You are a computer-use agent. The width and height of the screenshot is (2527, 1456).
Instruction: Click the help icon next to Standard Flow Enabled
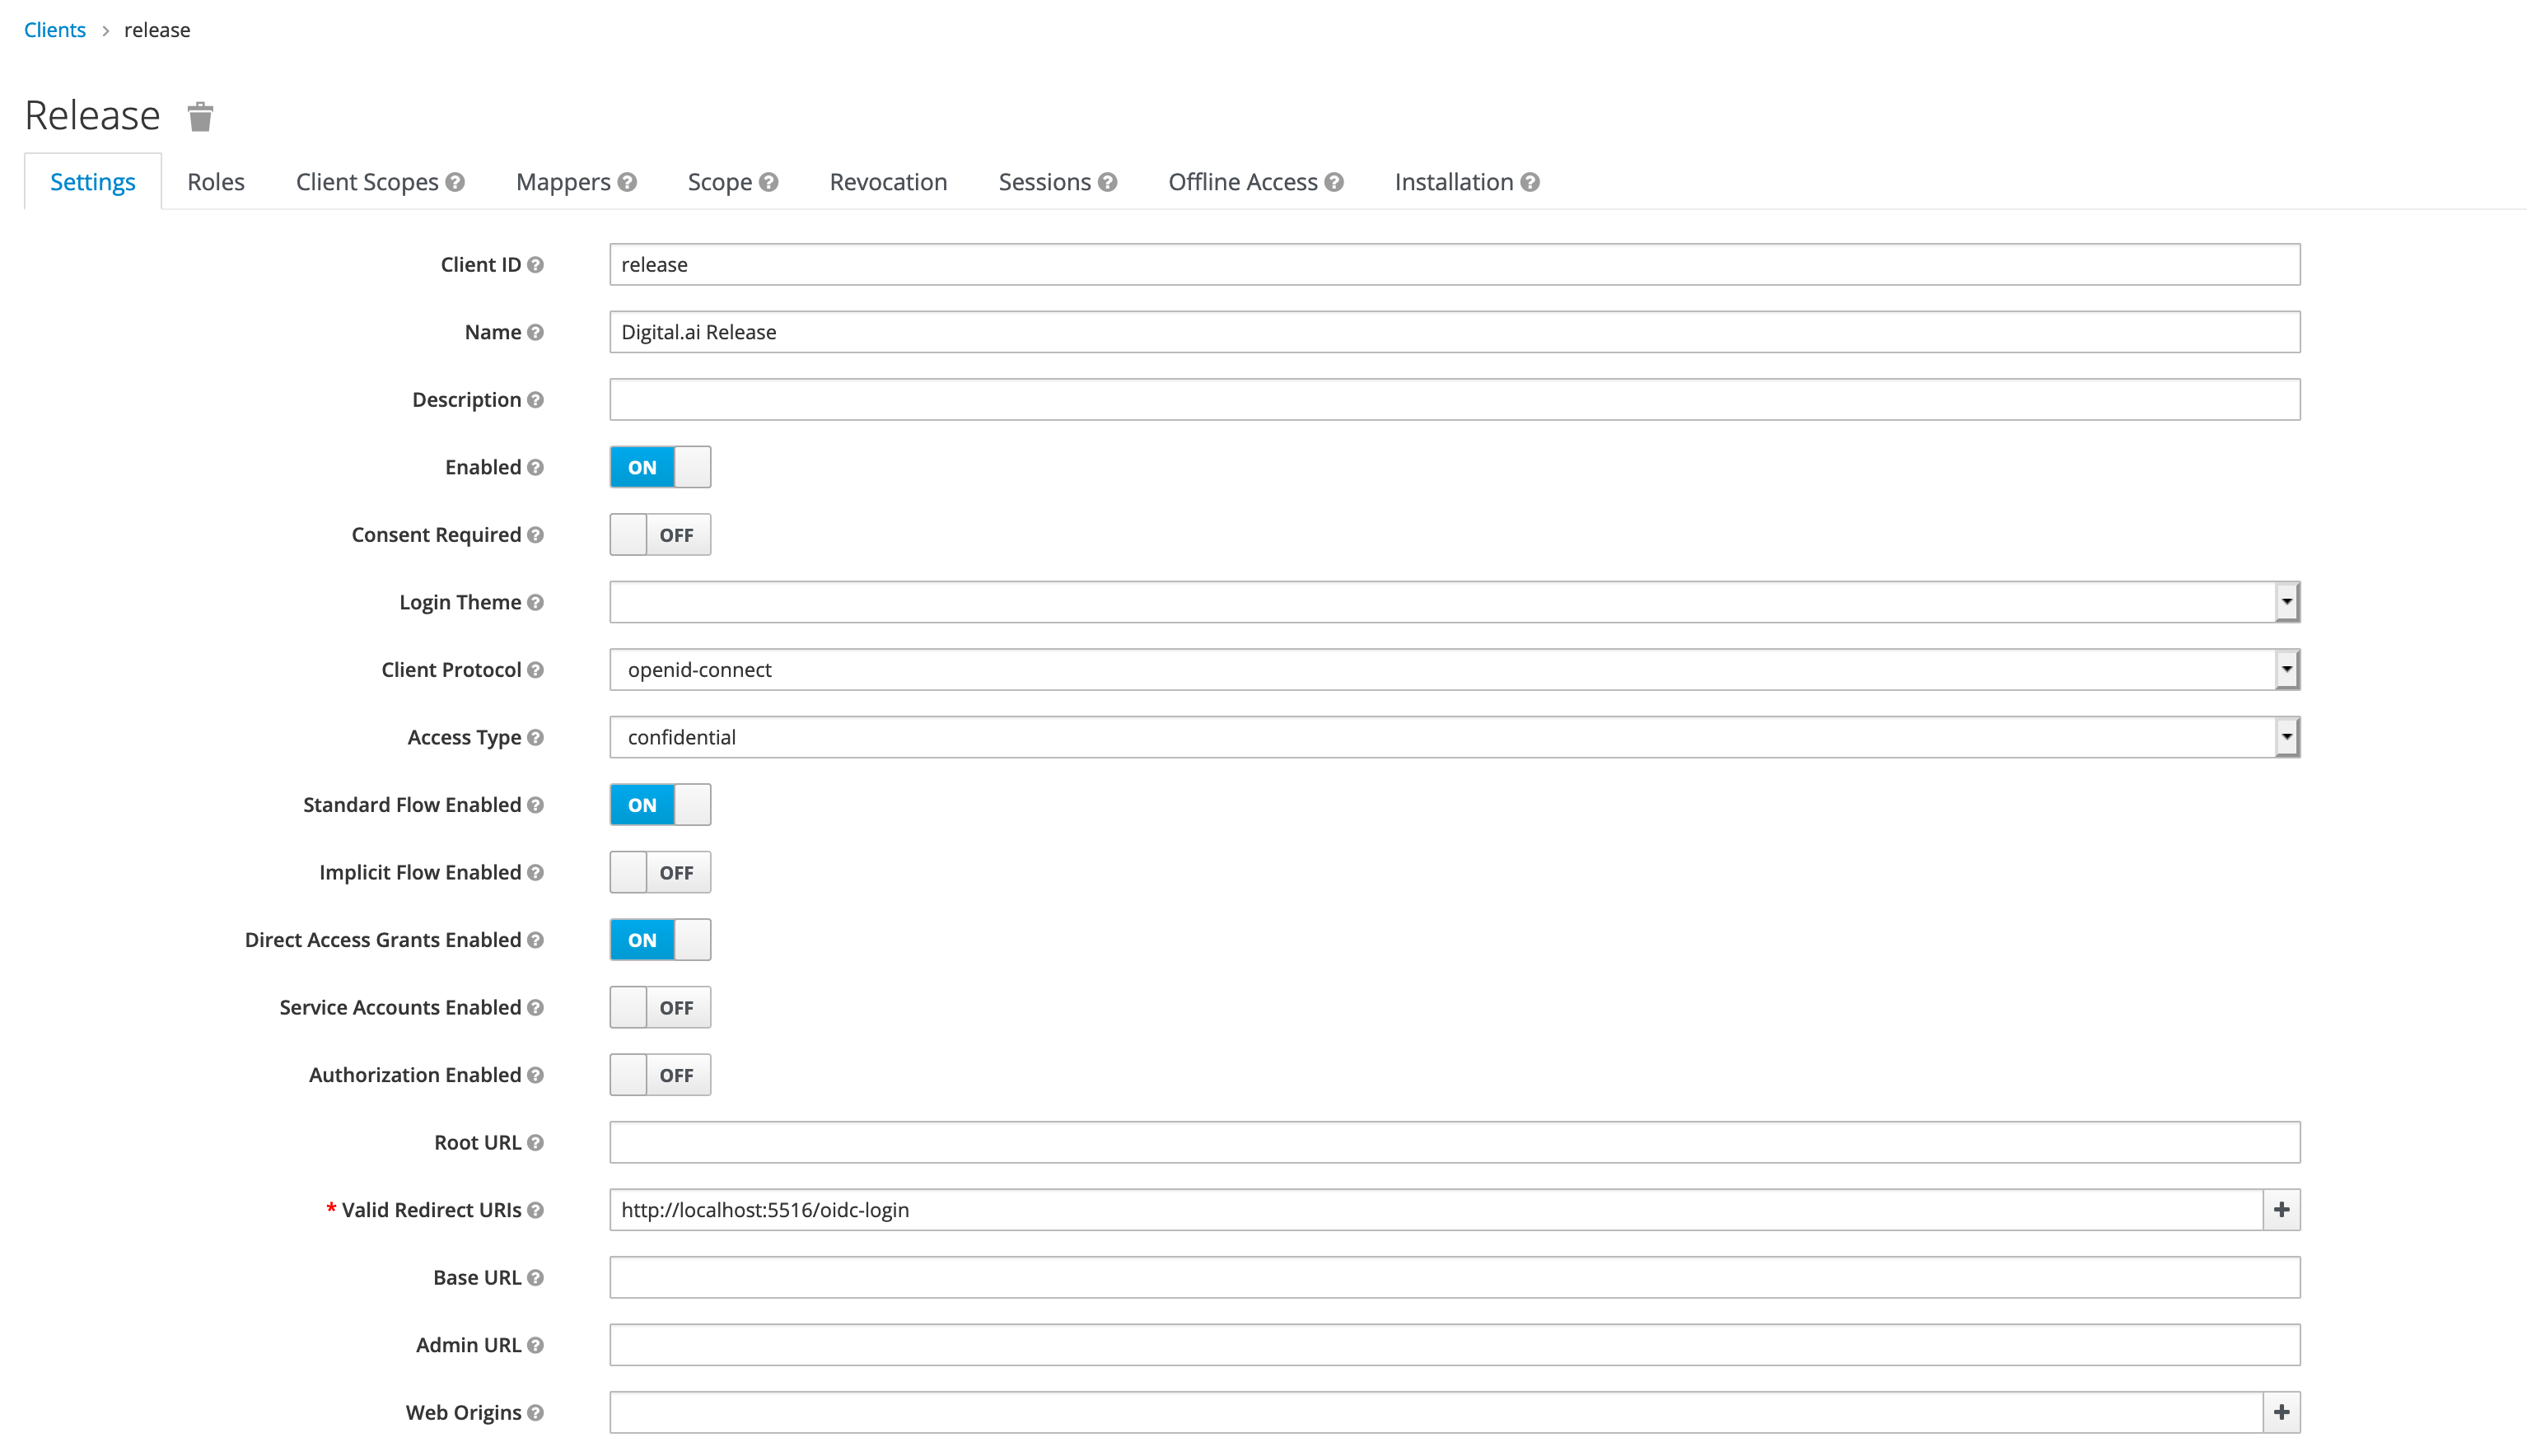click(x=538, y=805)
